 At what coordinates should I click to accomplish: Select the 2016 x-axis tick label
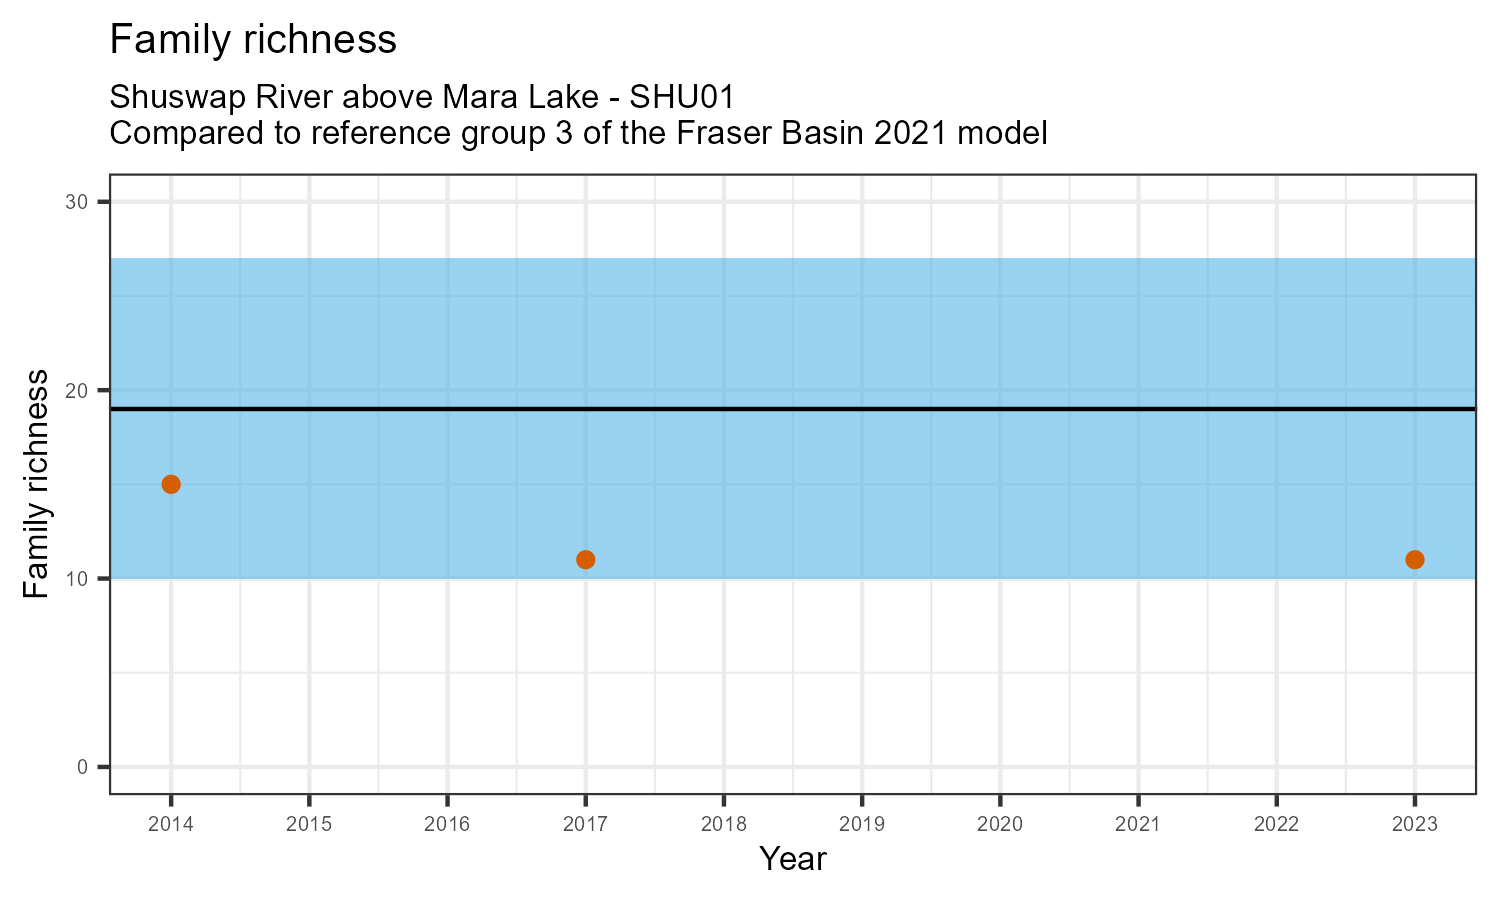[x=447, y=825]
